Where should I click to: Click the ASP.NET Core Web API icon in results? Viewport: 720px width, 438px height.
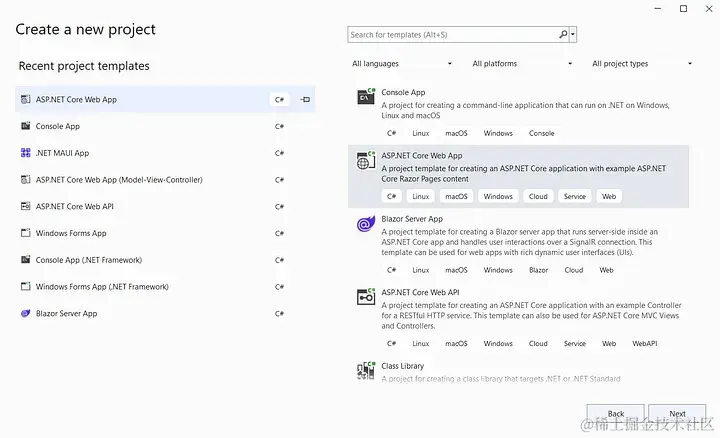tap(366, 297)
